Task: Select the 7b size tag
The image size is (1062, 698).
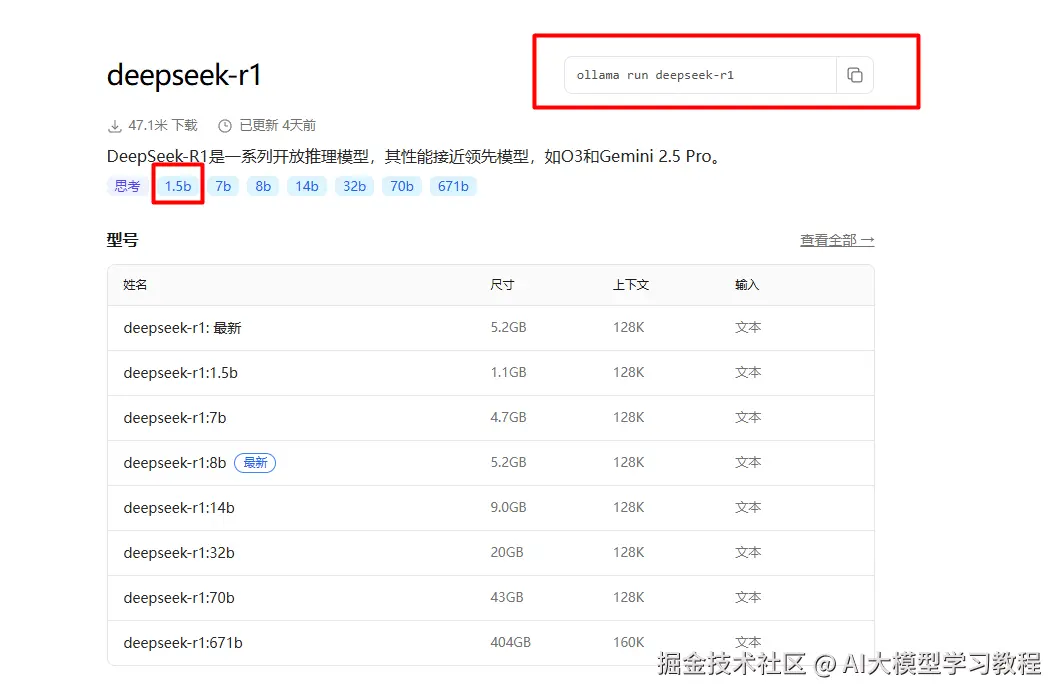Action: (223, 186)
